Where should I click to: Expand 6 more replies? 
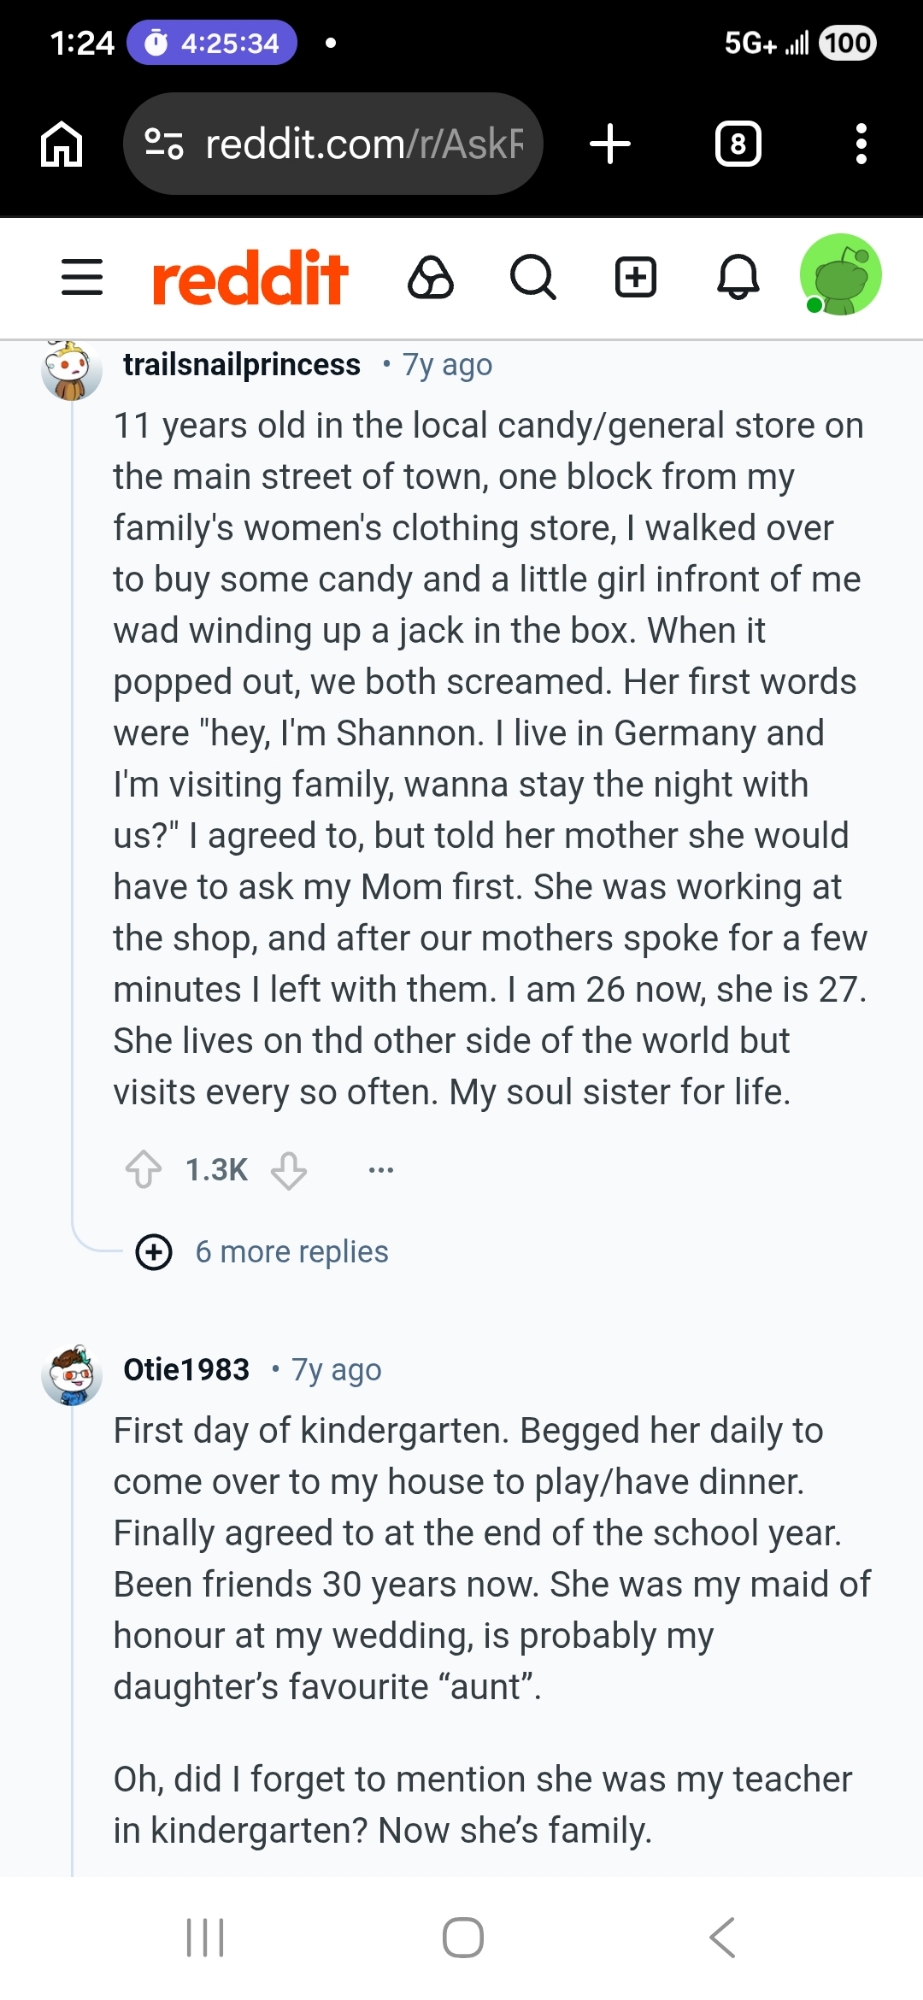[290, 1252]
